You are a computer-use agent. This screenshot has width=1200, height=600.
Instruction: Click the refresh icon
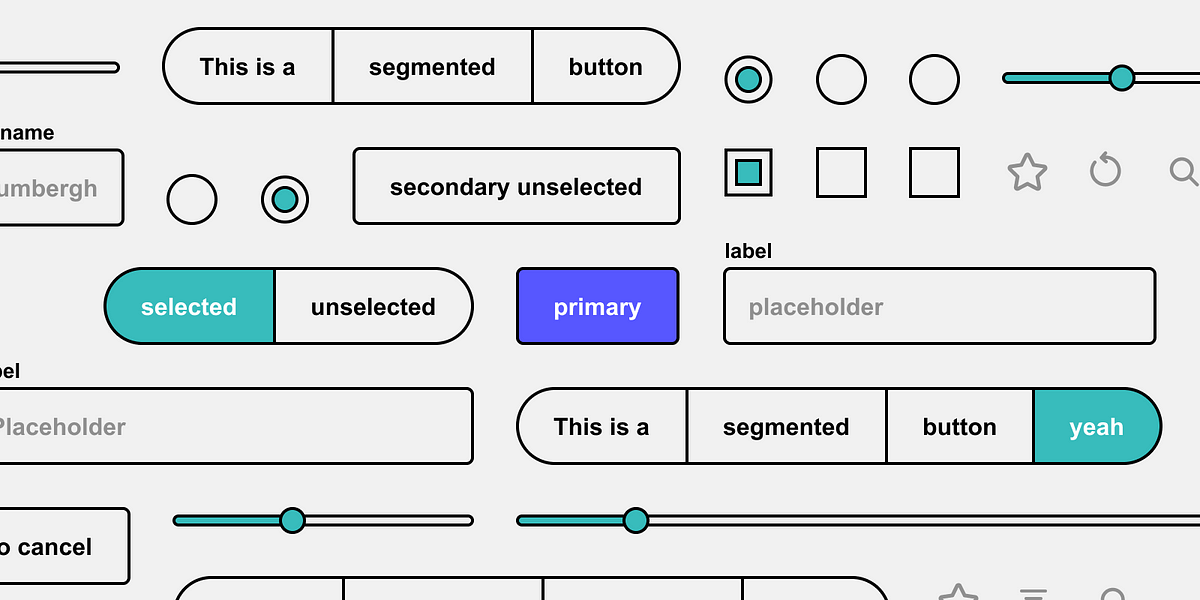coord(1105,171)
